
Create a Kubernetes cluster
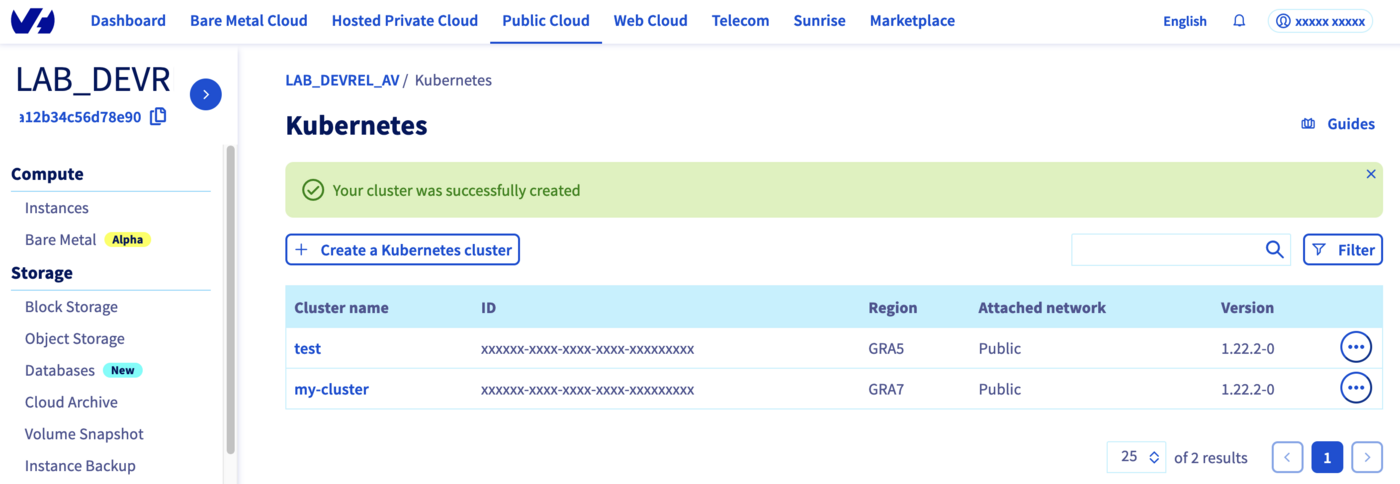[x=403, y=250]
